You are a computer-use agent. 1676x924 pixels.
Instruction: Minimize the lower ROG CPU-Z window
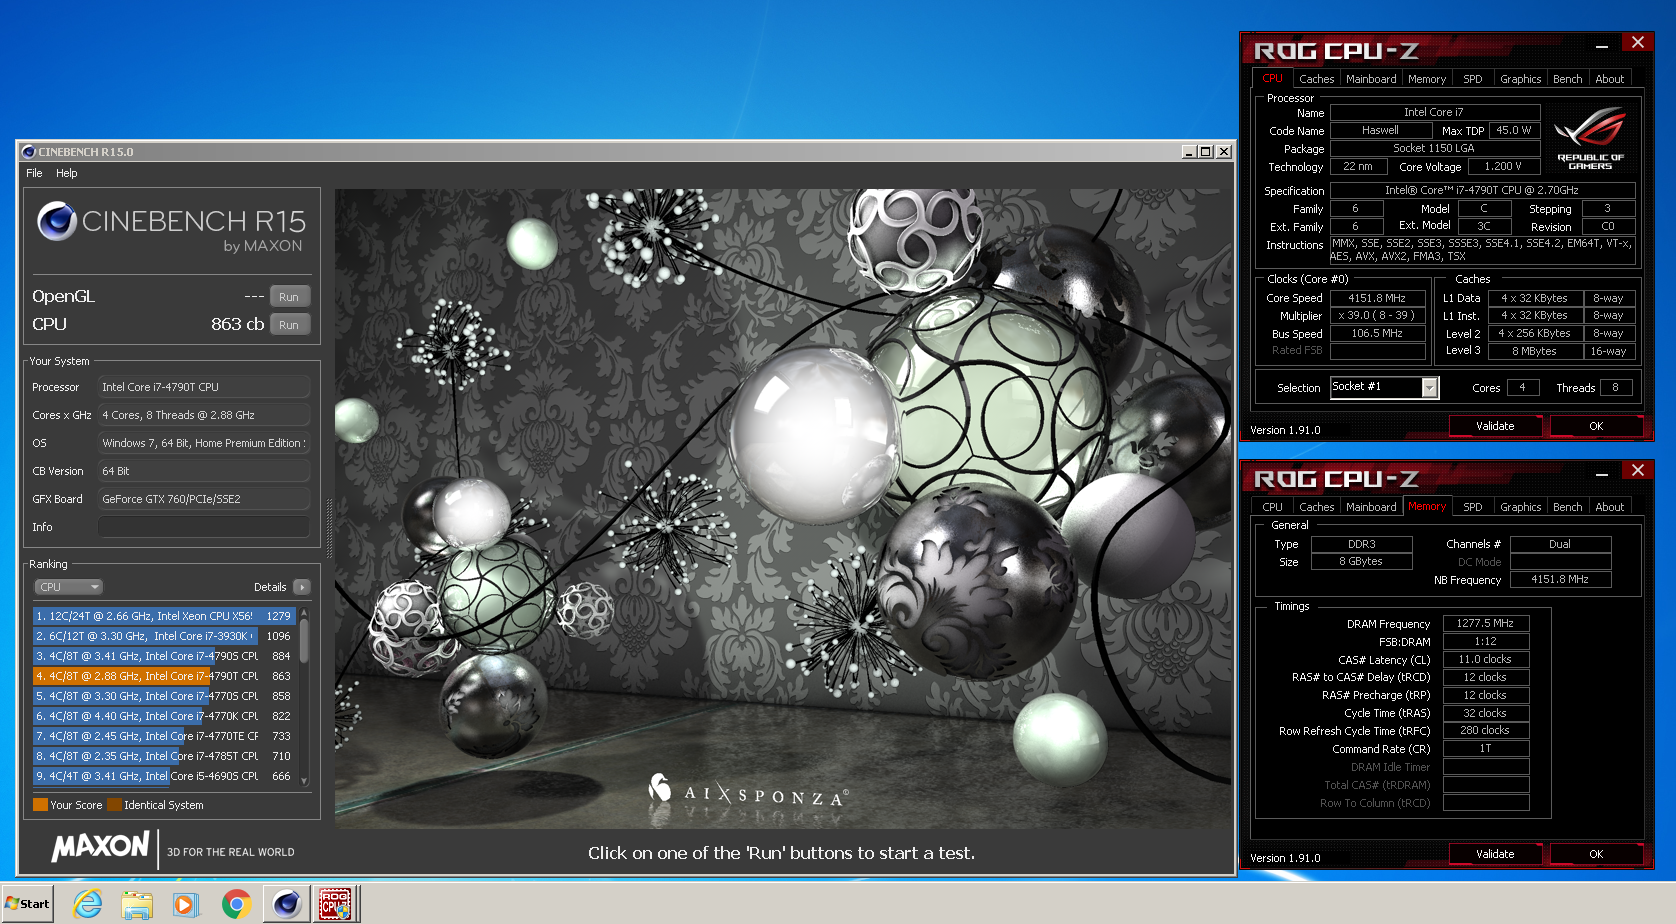(1602, 473)
